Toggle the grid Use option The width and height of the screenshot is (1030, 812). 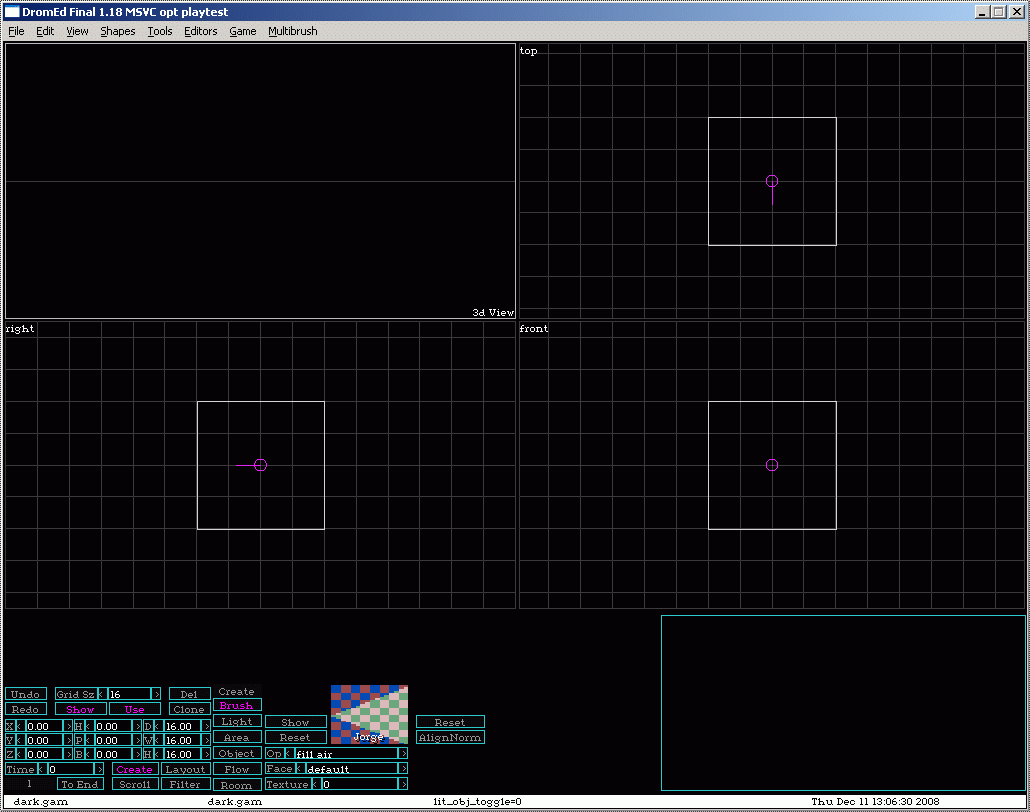(x=134, y=709)
